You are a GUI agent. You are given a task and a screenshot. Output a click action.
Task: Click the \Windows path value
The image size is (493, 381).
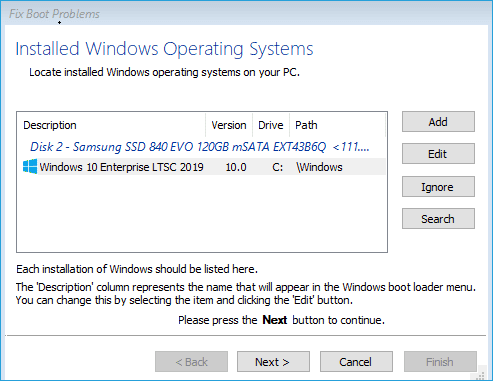(319, 167)
